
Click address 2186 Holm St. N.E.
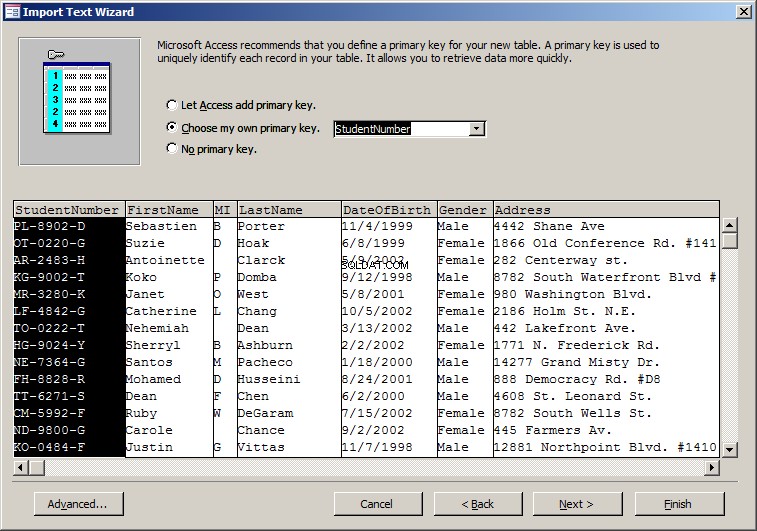coord(565,311)
